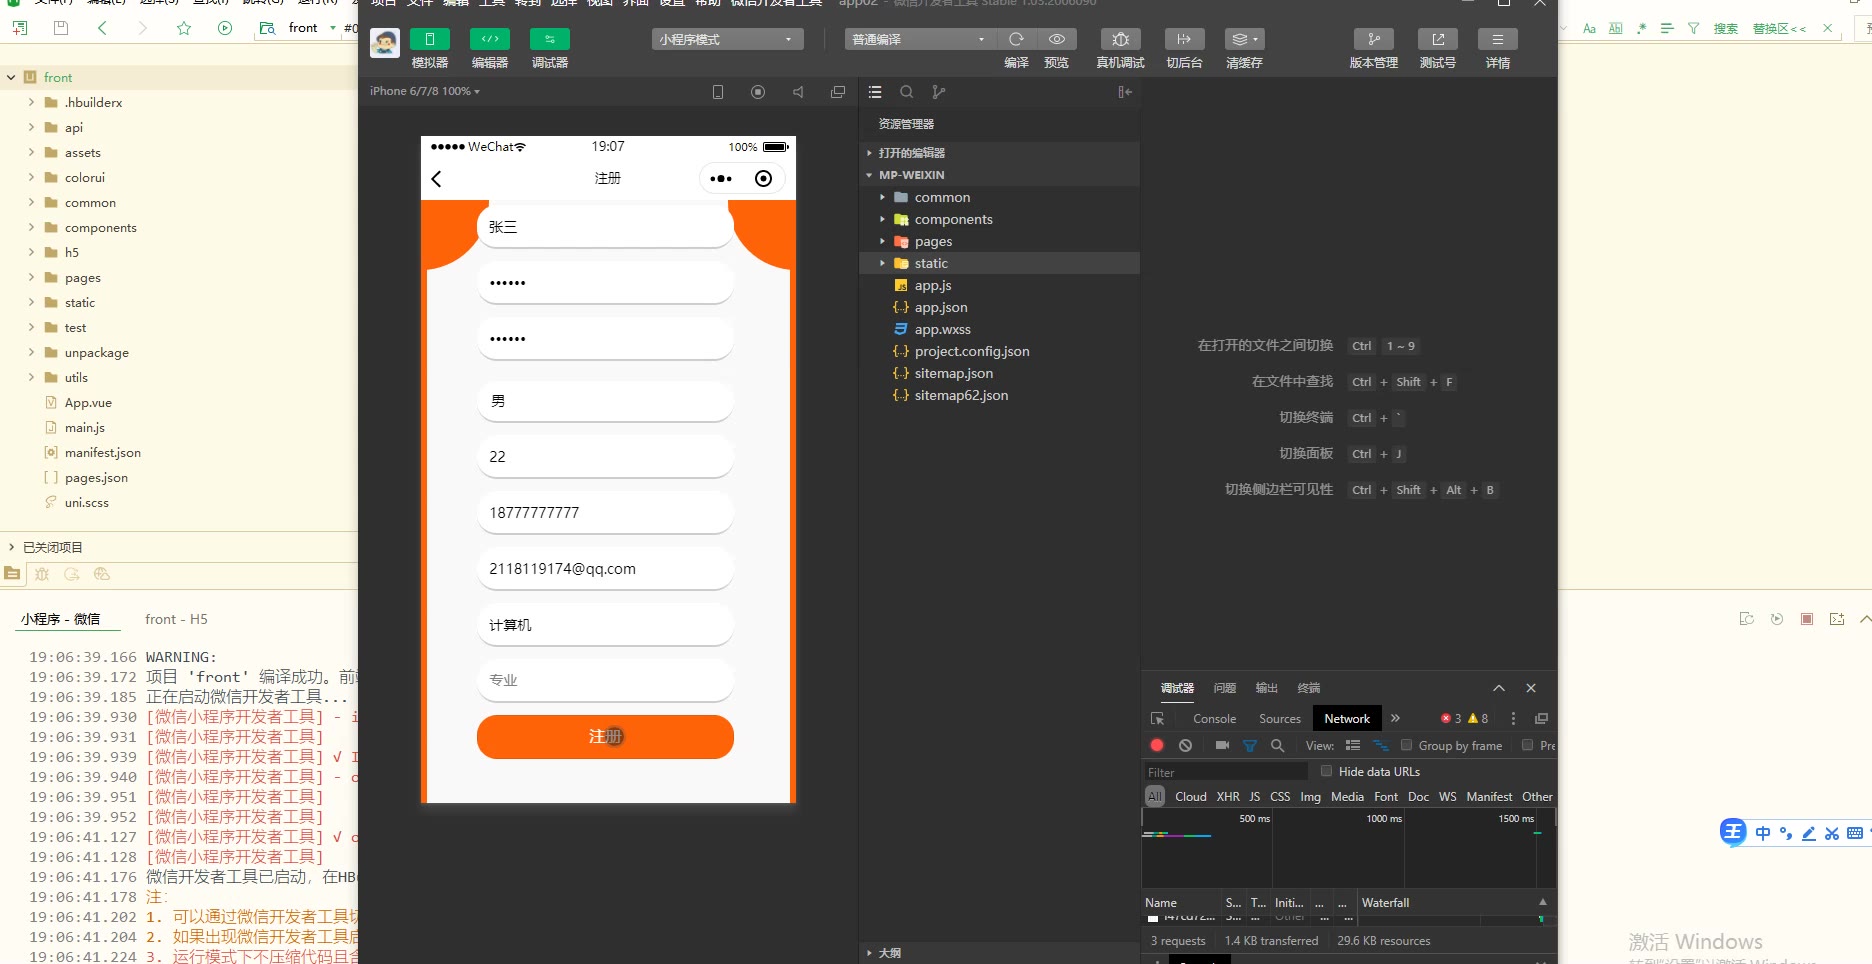Image resolution: width=1872 pixels, height=964 pixels.
Task: Click the name field containing 张三
Action: tap(606, 227)
